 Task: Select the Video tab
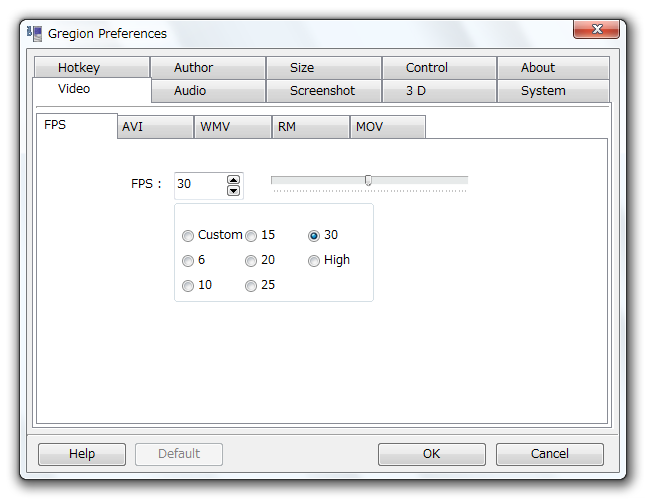click(92, 90)
